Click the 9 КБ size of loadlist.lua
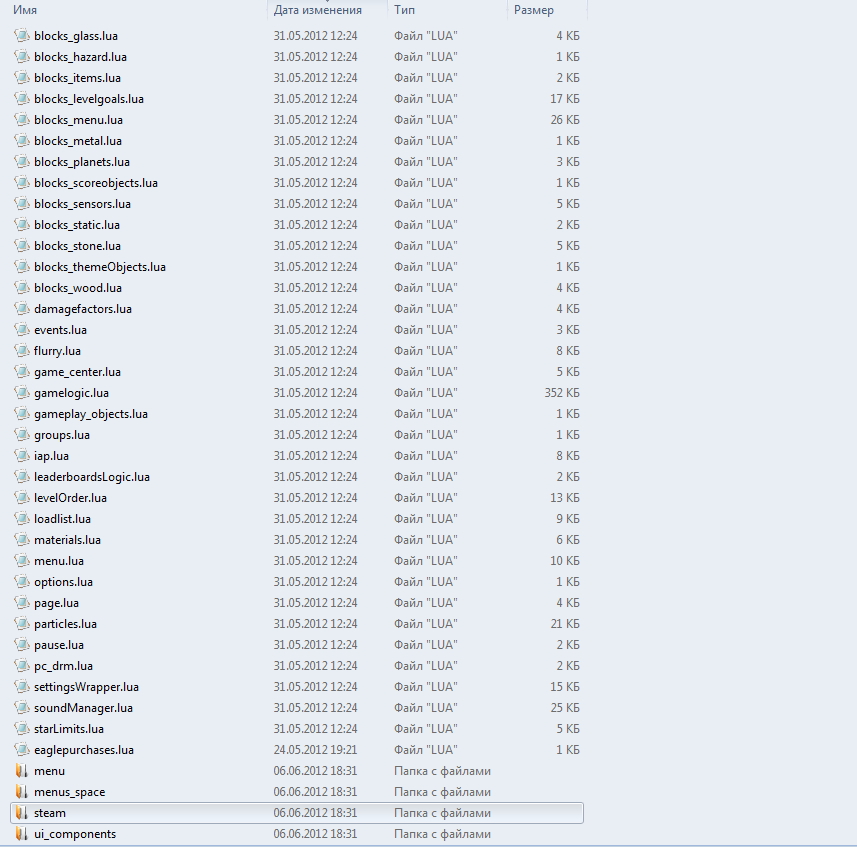This screenshot has height=847, width=857. click(568, 519)
